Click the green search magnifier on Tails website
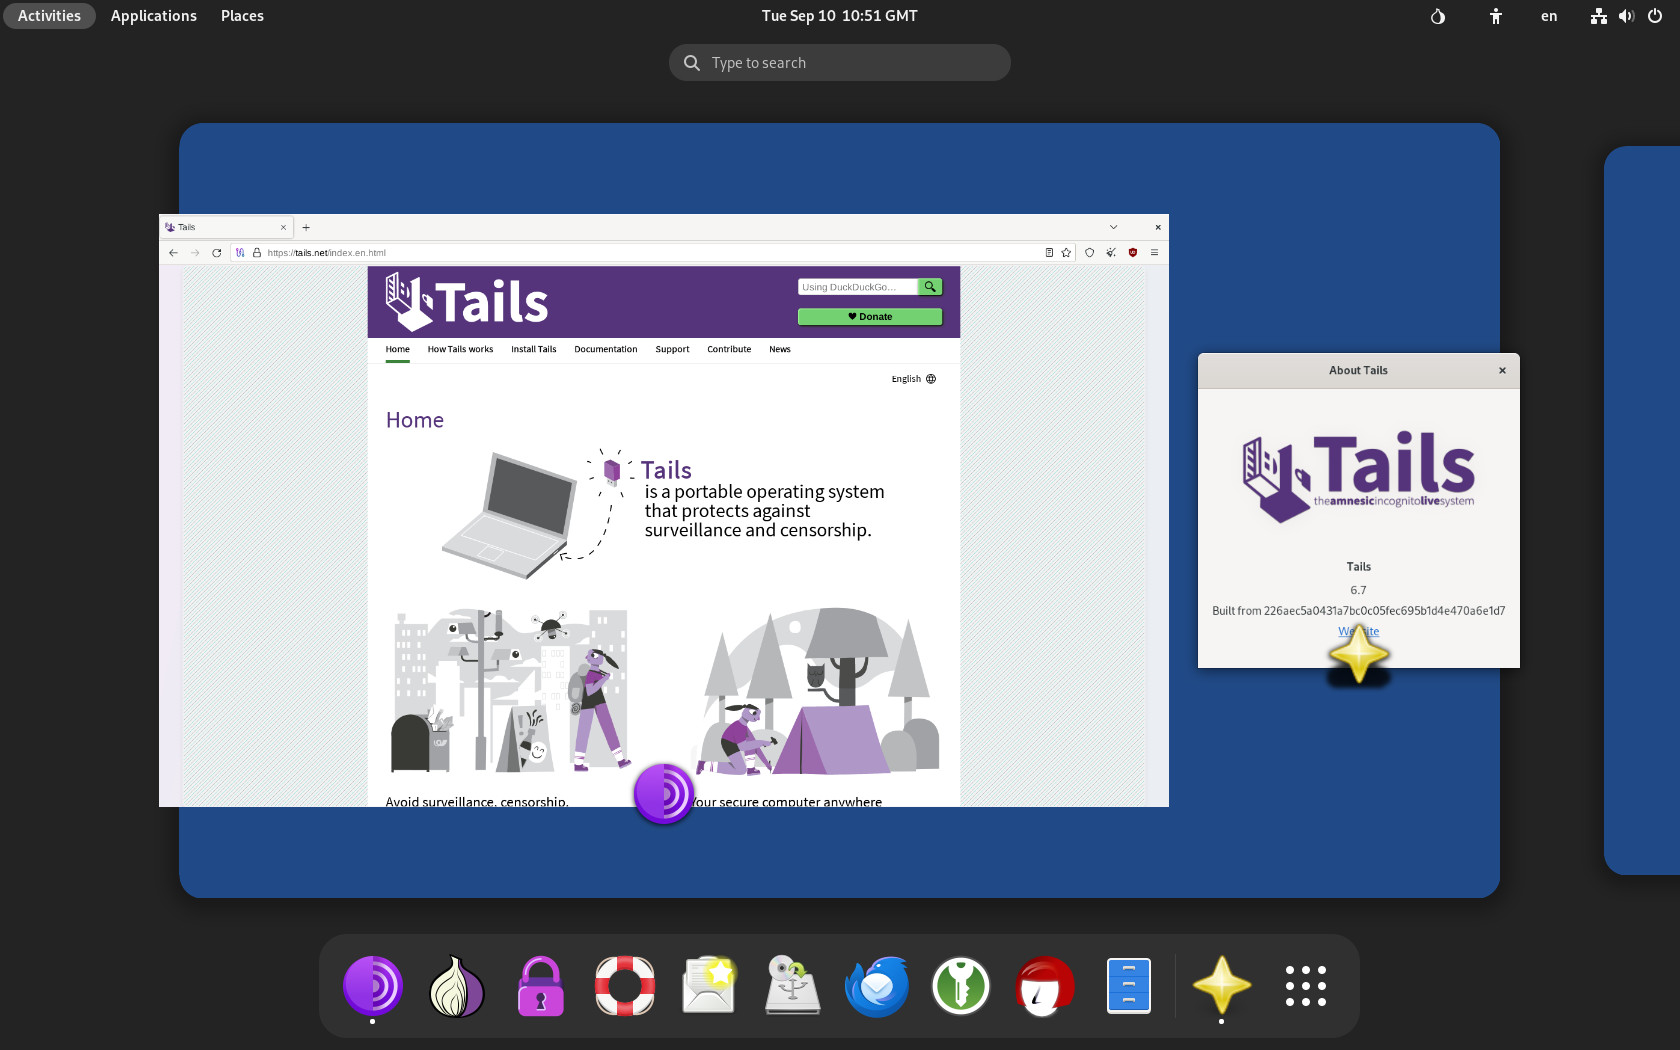 coord(930,287)
